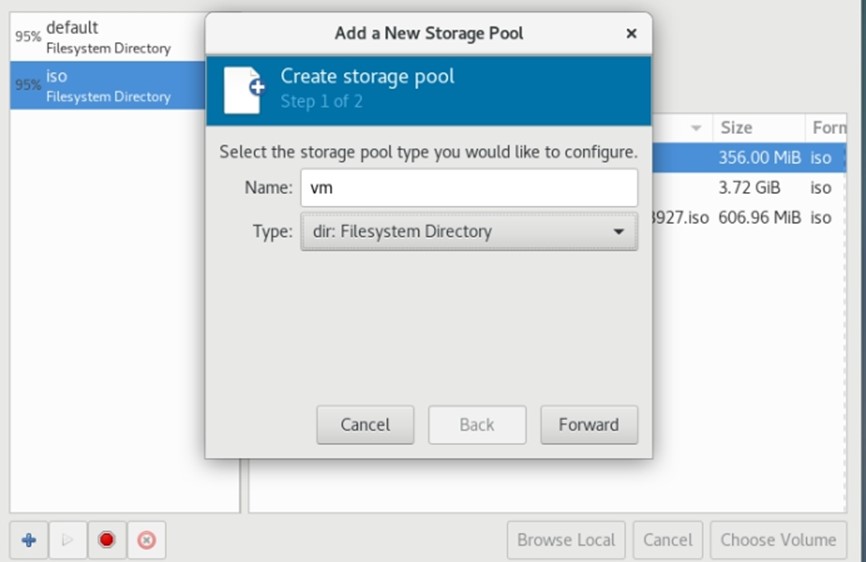Screen dimensions: 866x562
Task: Click into the Name field containing vm
Action: click(x=468, y=187)
